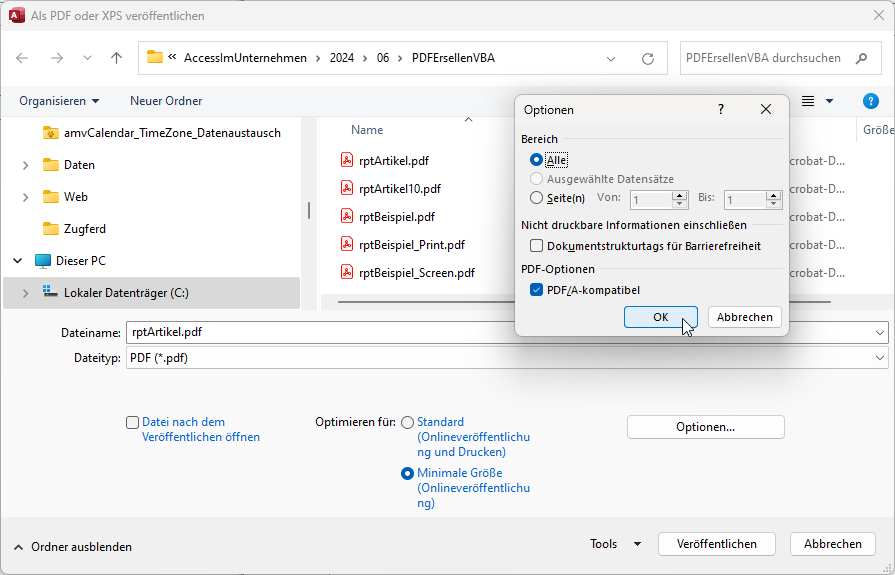Click the Dieser PC monitor icon

[x=43, y=261]
